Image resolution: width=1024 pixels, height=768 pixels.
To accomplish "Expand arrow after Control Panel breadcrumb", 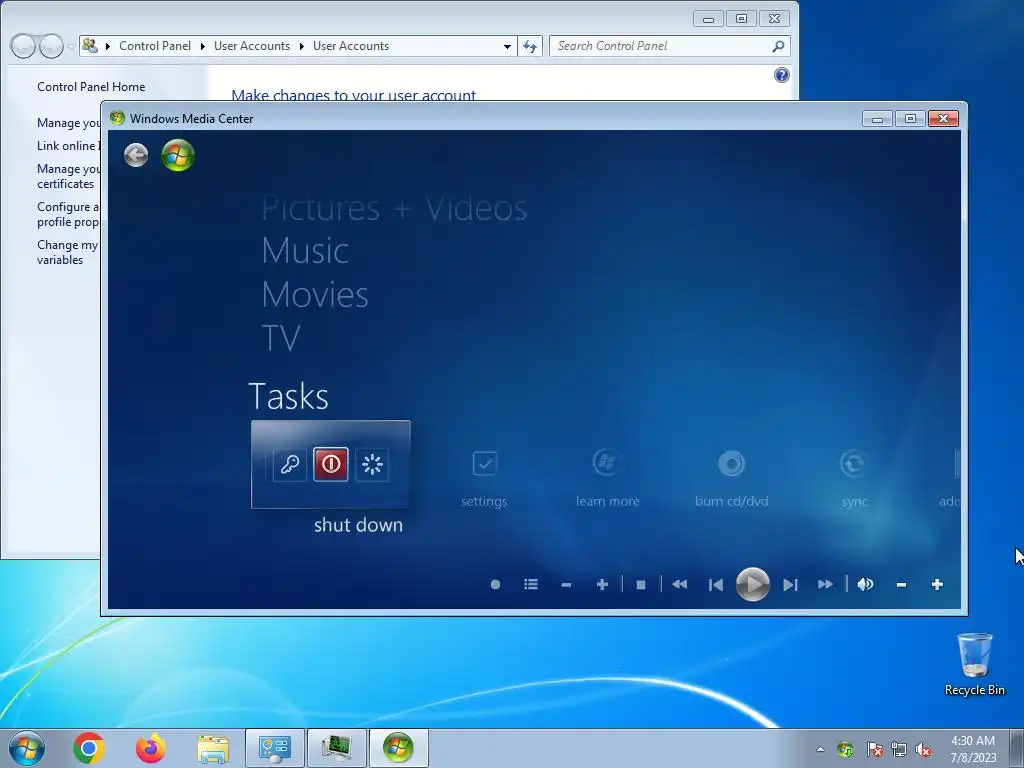I will pyautogui.click(x=202, y=46).
